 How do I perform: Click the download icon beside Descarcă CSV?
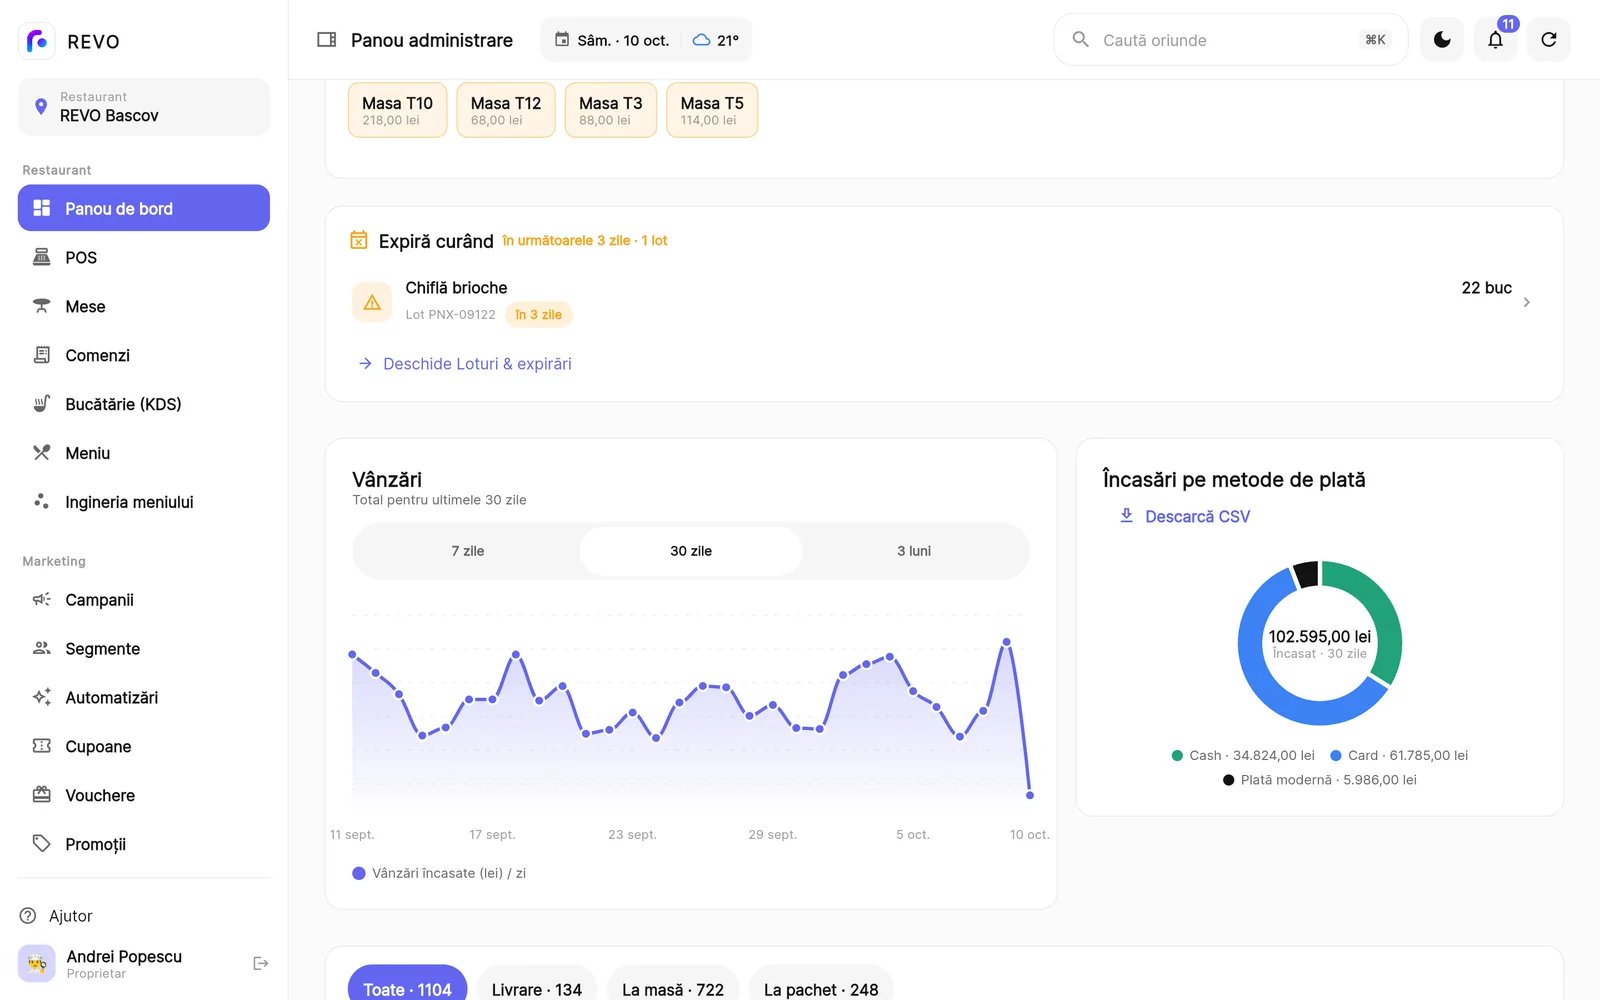(1126, 516)
